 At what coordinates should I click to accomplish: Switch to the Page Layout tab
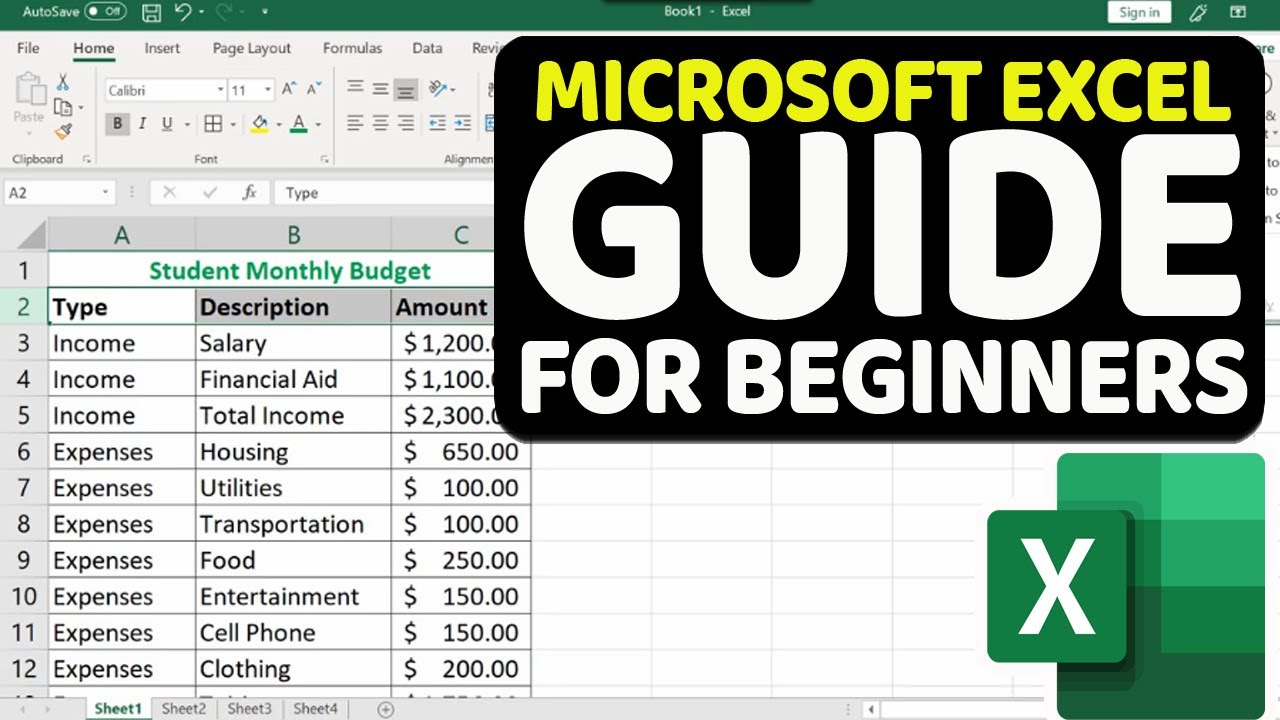[x=252, y=48]
